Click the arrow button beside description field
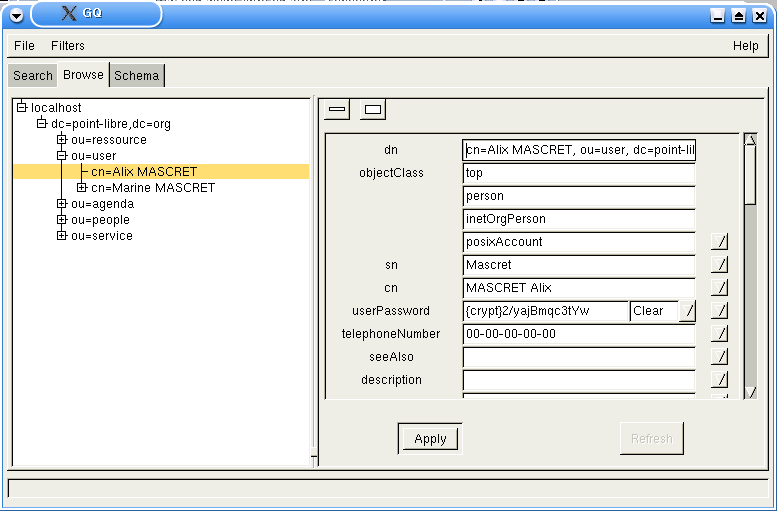 (719, 380)
